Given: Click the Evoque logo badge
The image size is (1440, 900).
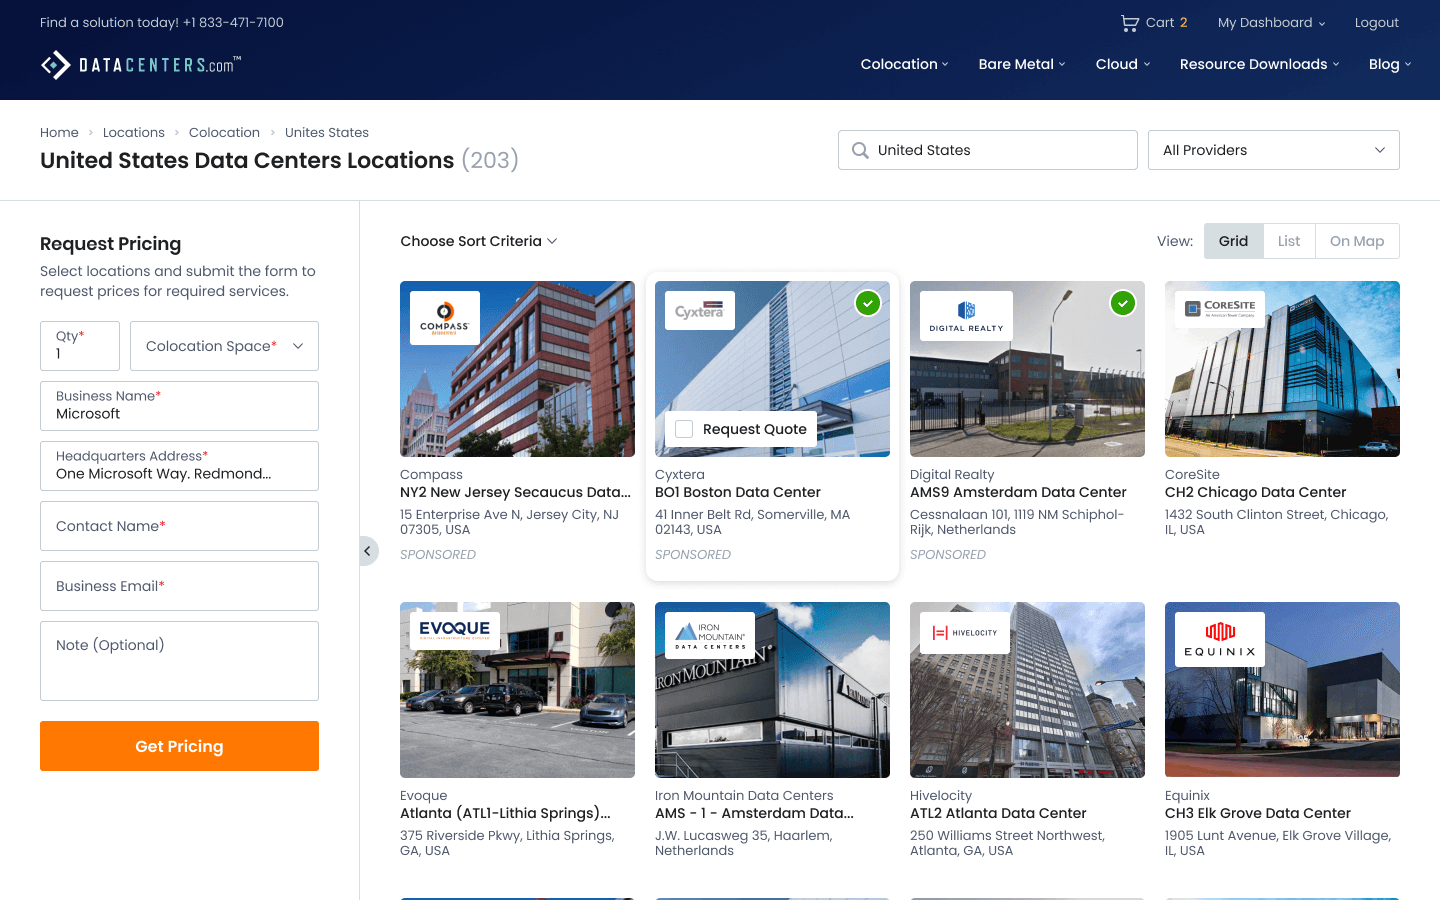Looking at the screenshot, I should click(455, 631).
